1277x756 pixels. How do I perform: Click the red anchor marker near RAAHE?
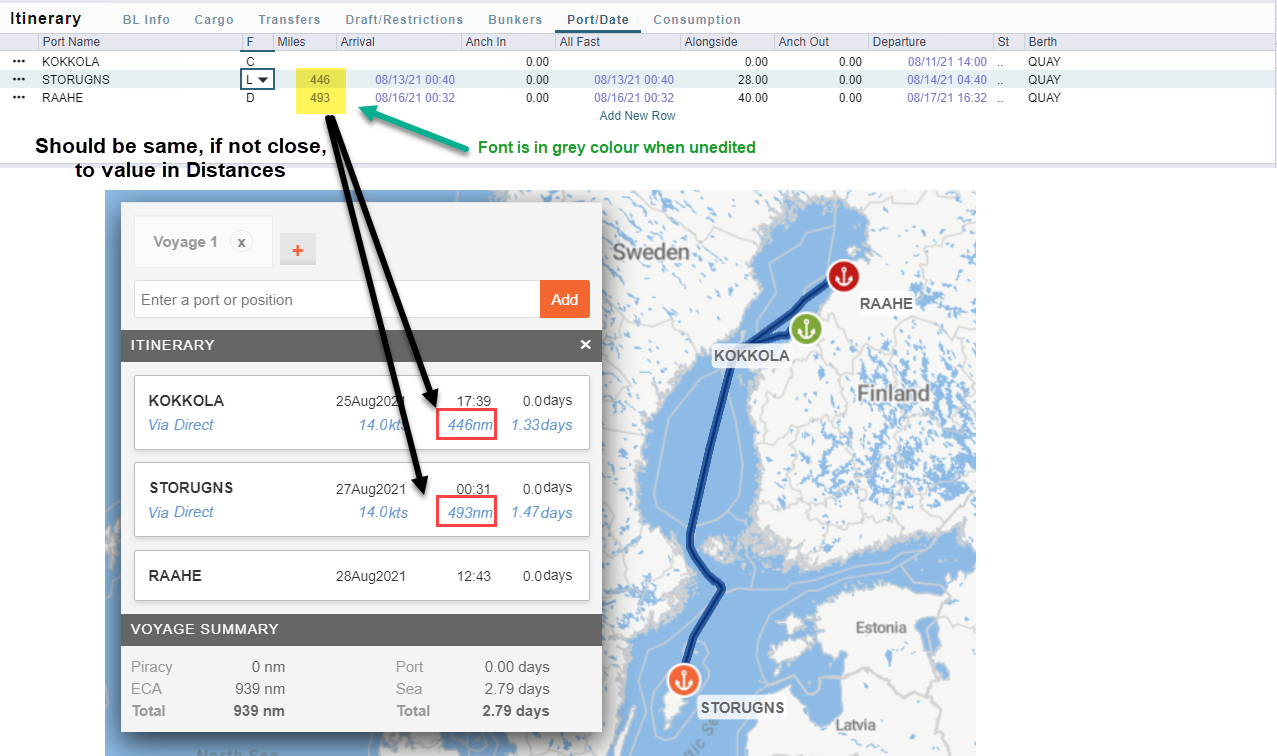point(843,276)
